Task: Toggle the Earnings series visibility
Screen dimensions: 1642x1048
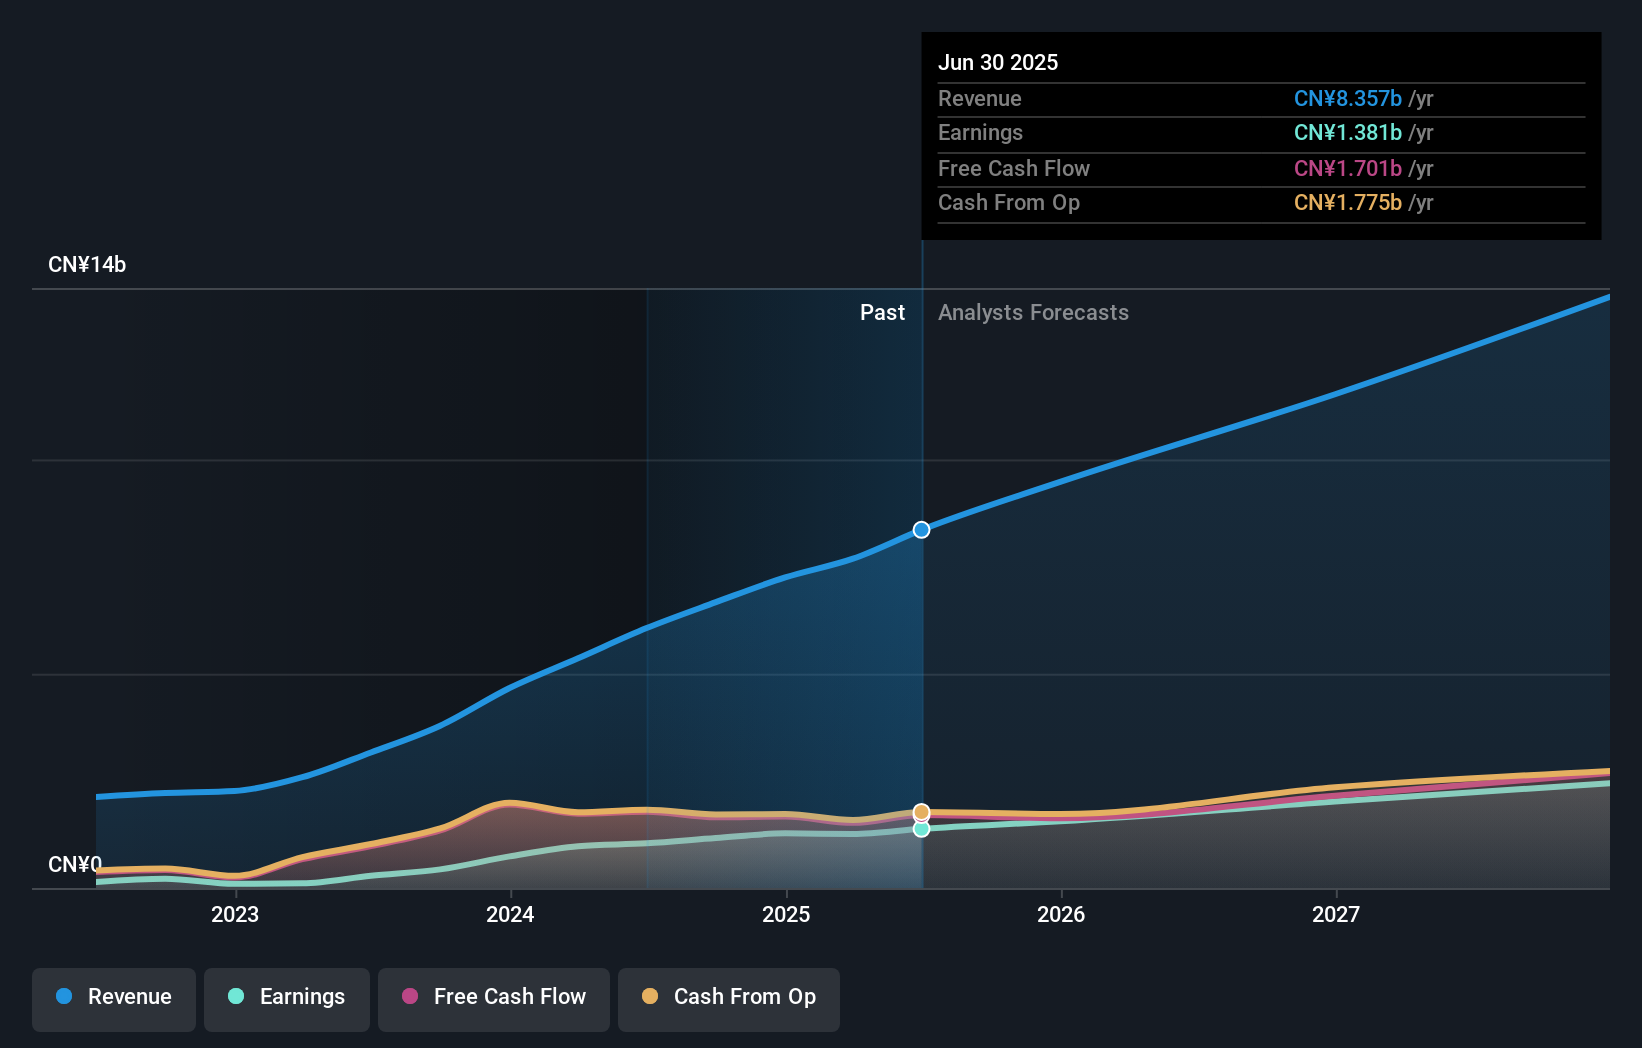Action: click(x=286, y=997)
